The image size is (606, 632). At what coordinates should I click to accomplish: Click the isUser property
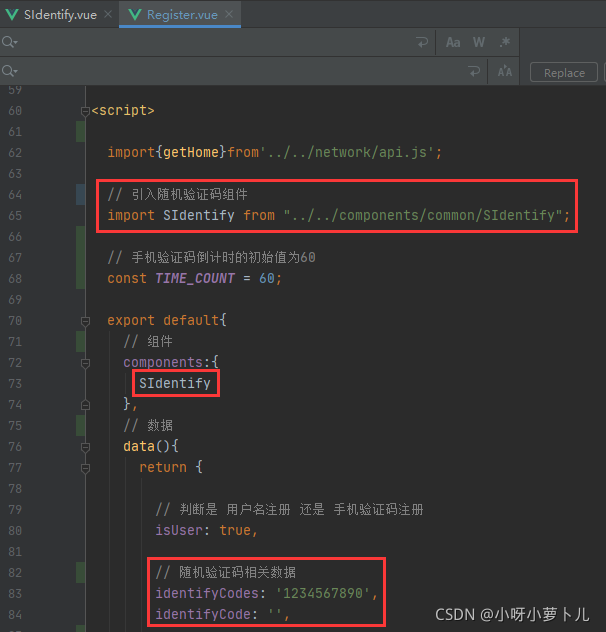click(179, 531)
